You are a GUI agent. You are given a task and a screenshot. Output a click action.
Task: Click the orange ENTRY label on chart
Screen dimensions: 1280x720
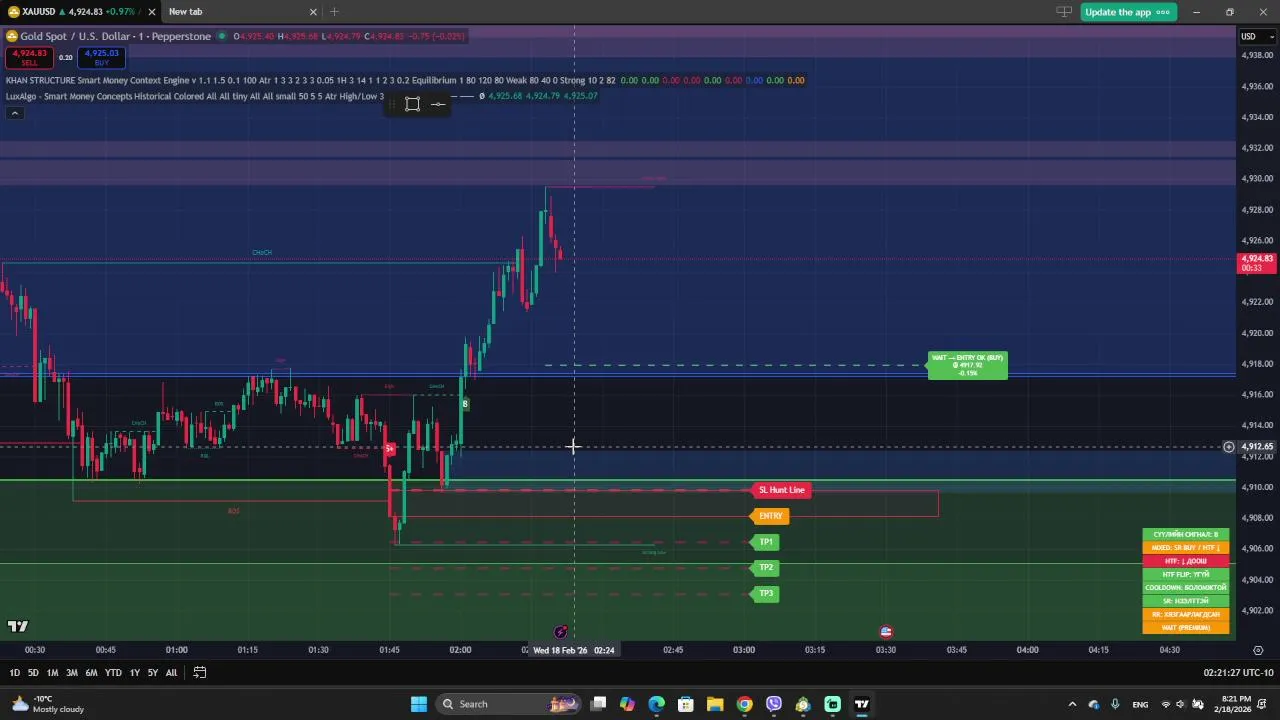[x=770, y=516]
